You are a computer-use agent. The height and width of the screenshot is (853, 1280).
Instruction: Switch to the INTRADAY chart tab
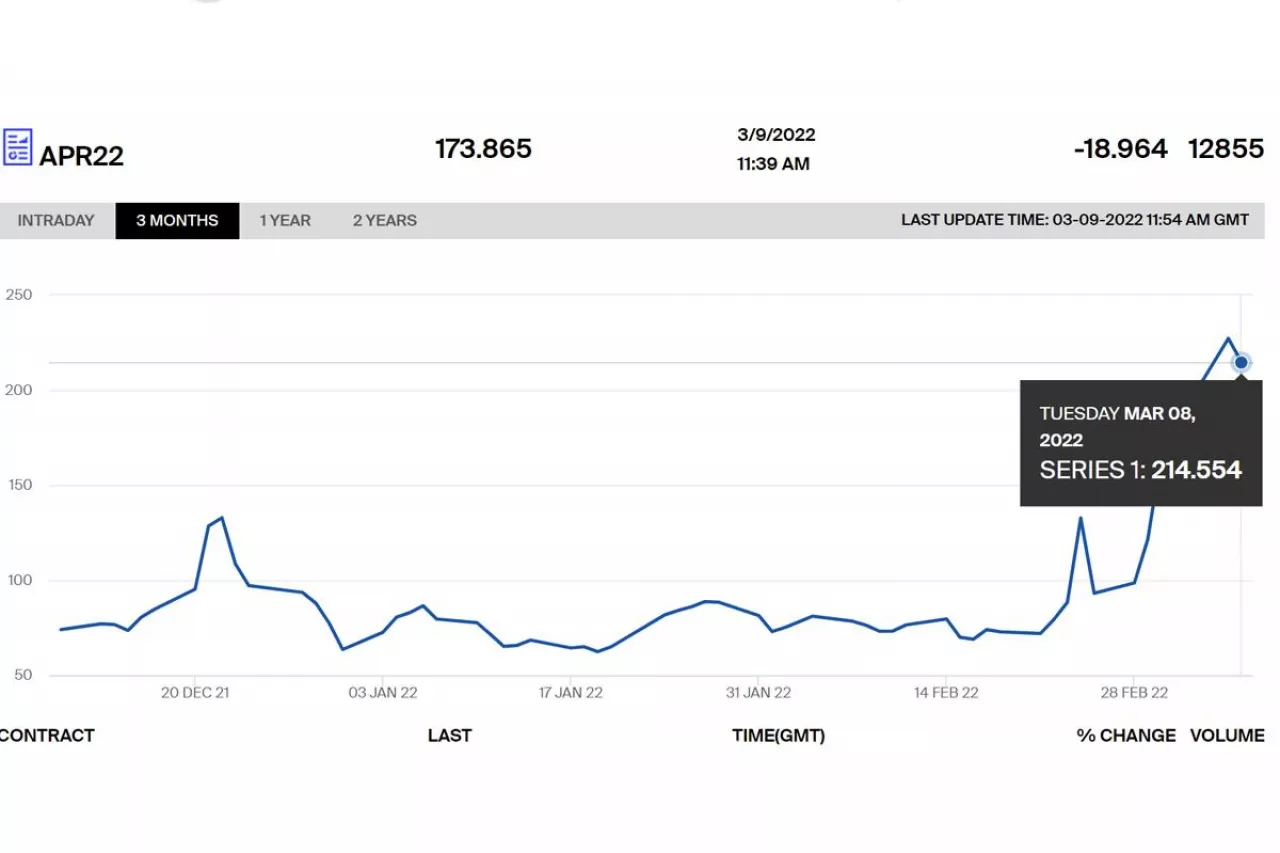(x=56, y=221)
